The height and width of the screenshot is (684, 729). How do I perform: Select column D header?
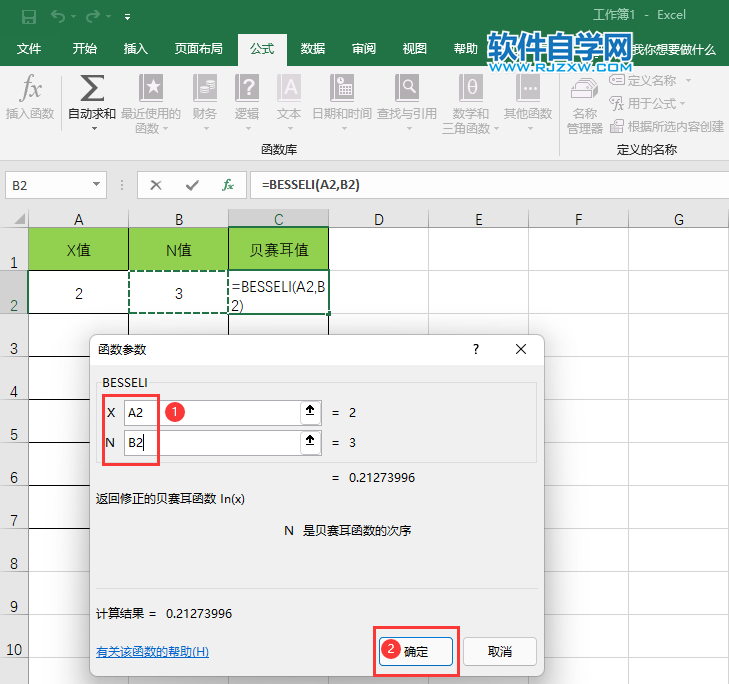point(378,219)
